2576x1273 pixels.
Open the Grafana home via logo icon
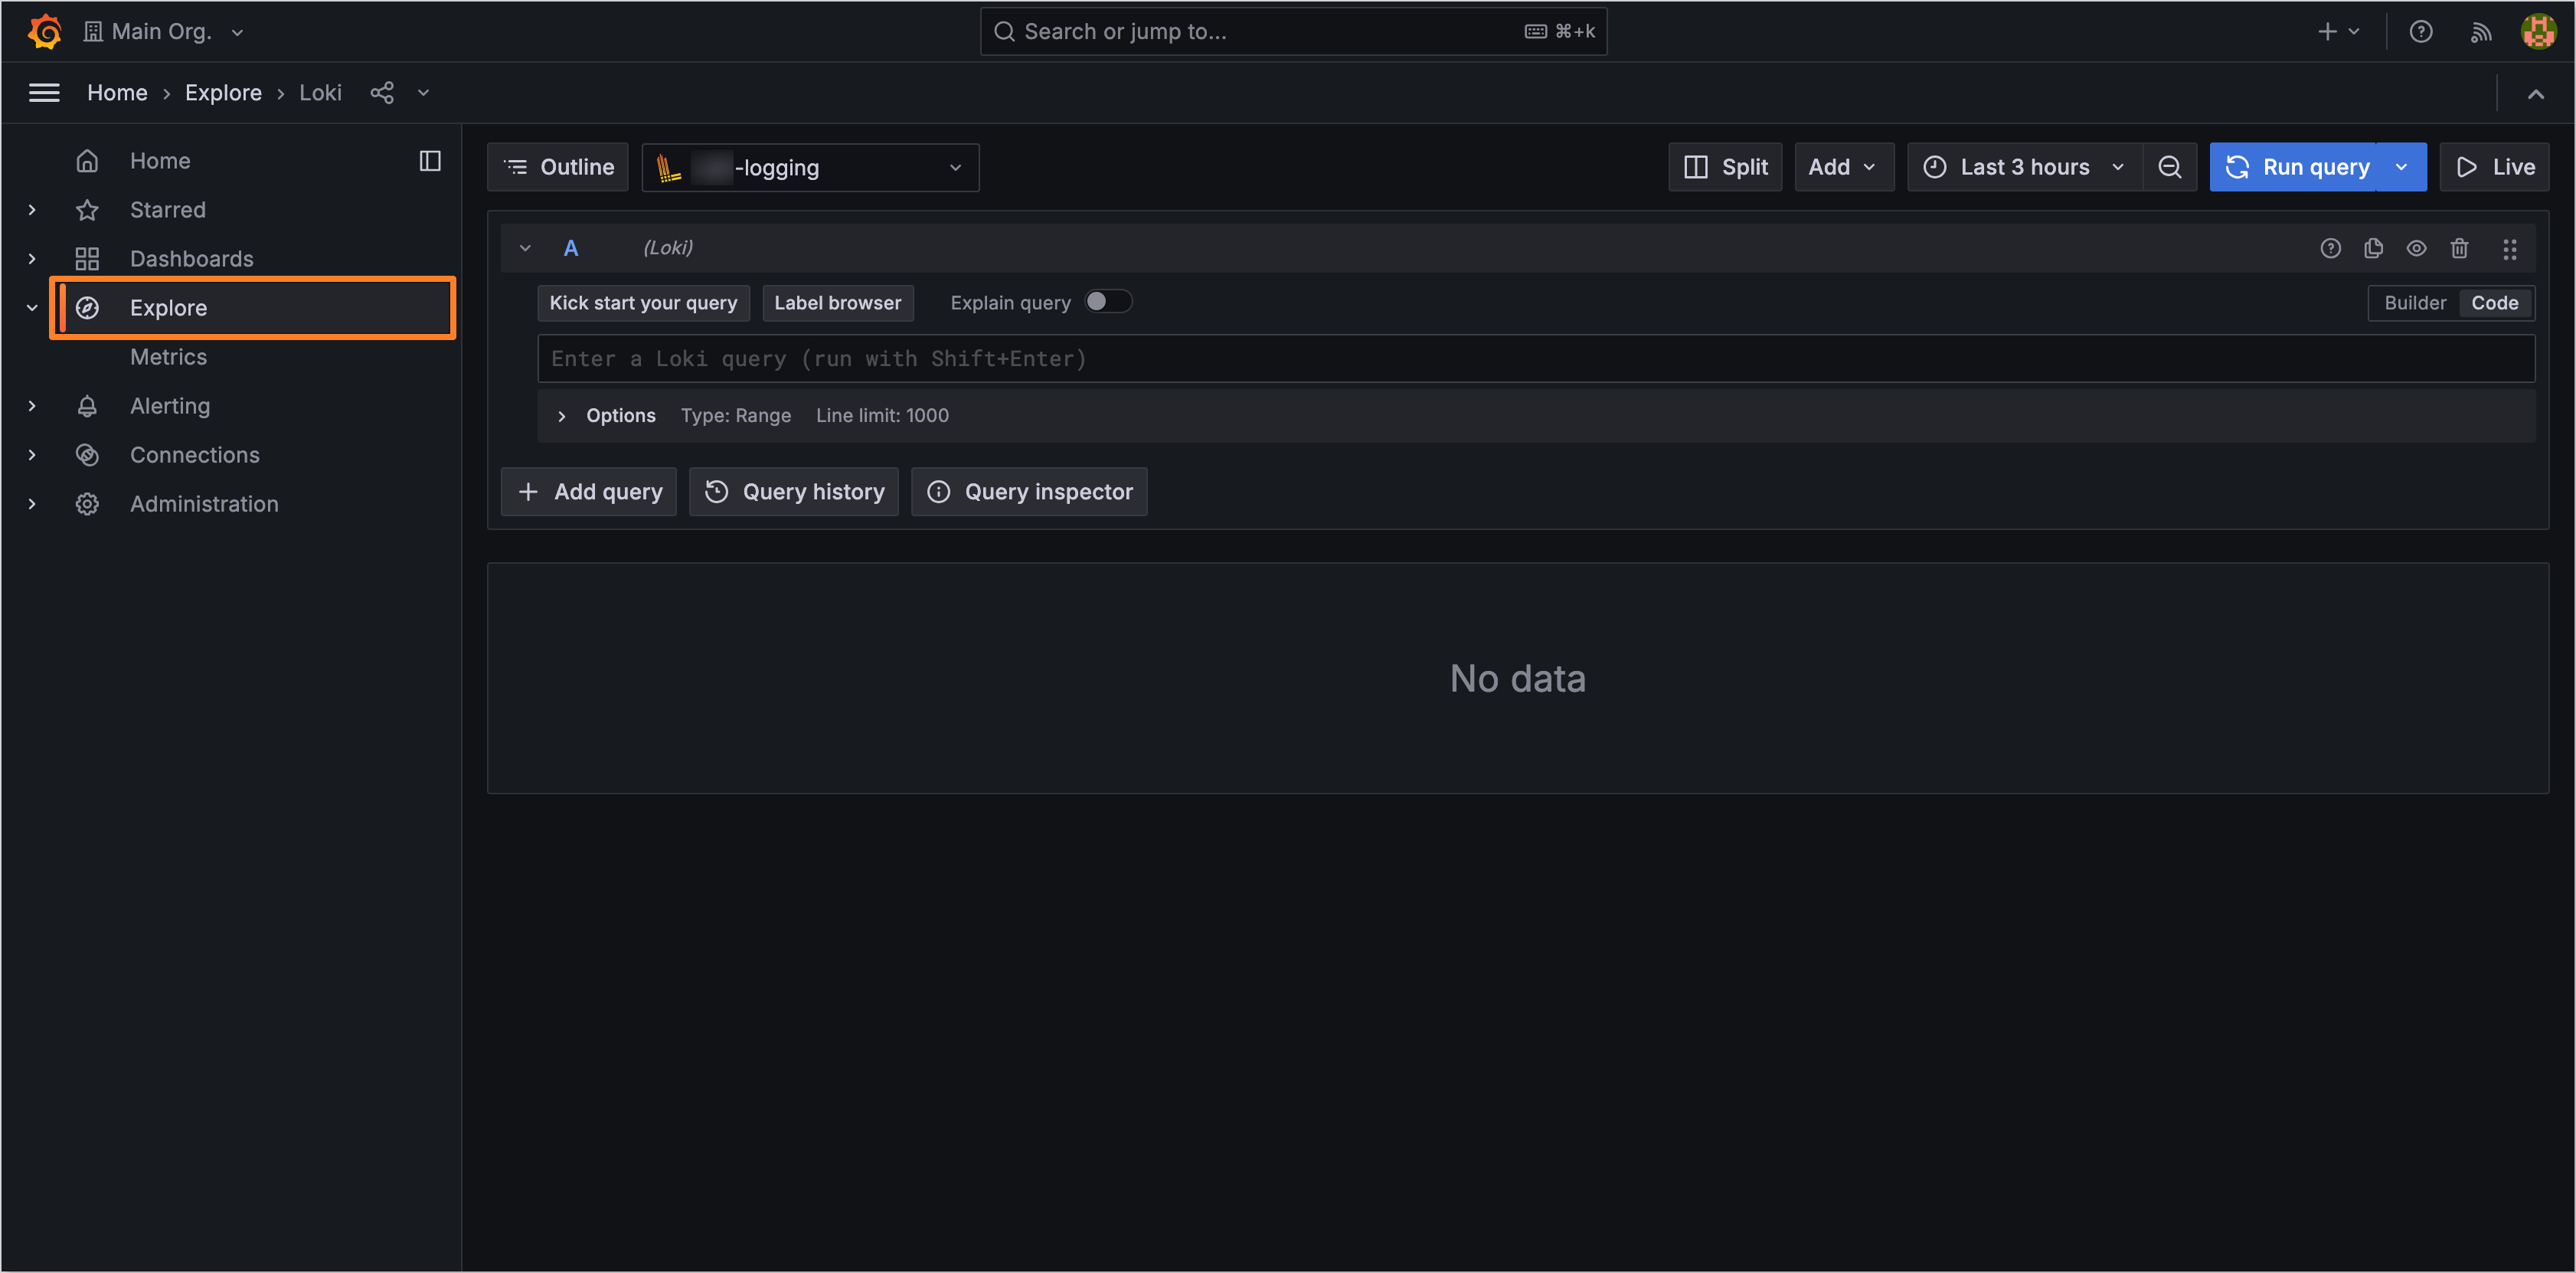[44, 31]
